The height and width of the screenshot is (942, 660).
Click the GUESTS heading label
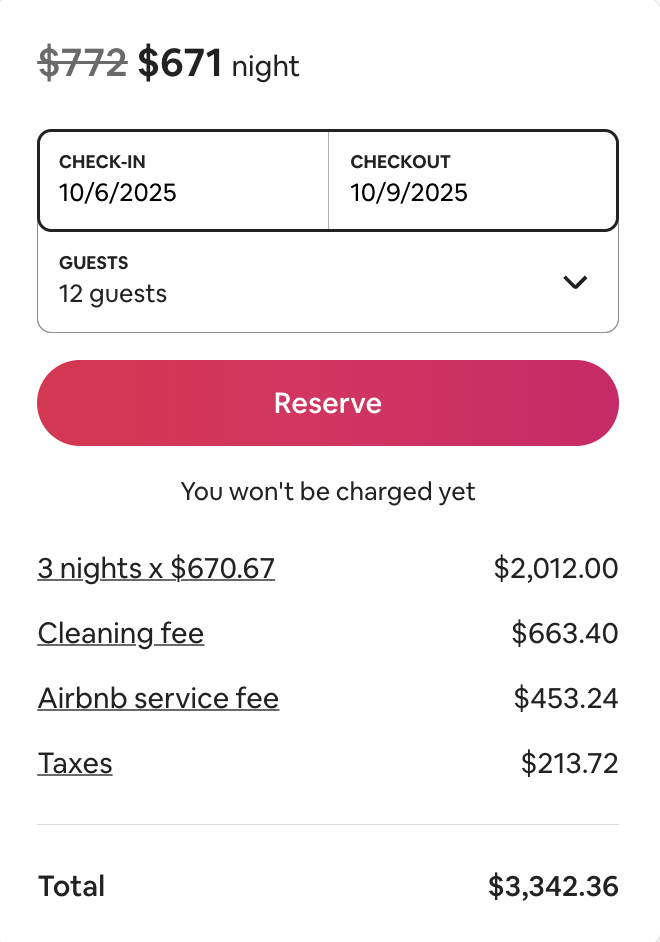(x=94, y=263)
